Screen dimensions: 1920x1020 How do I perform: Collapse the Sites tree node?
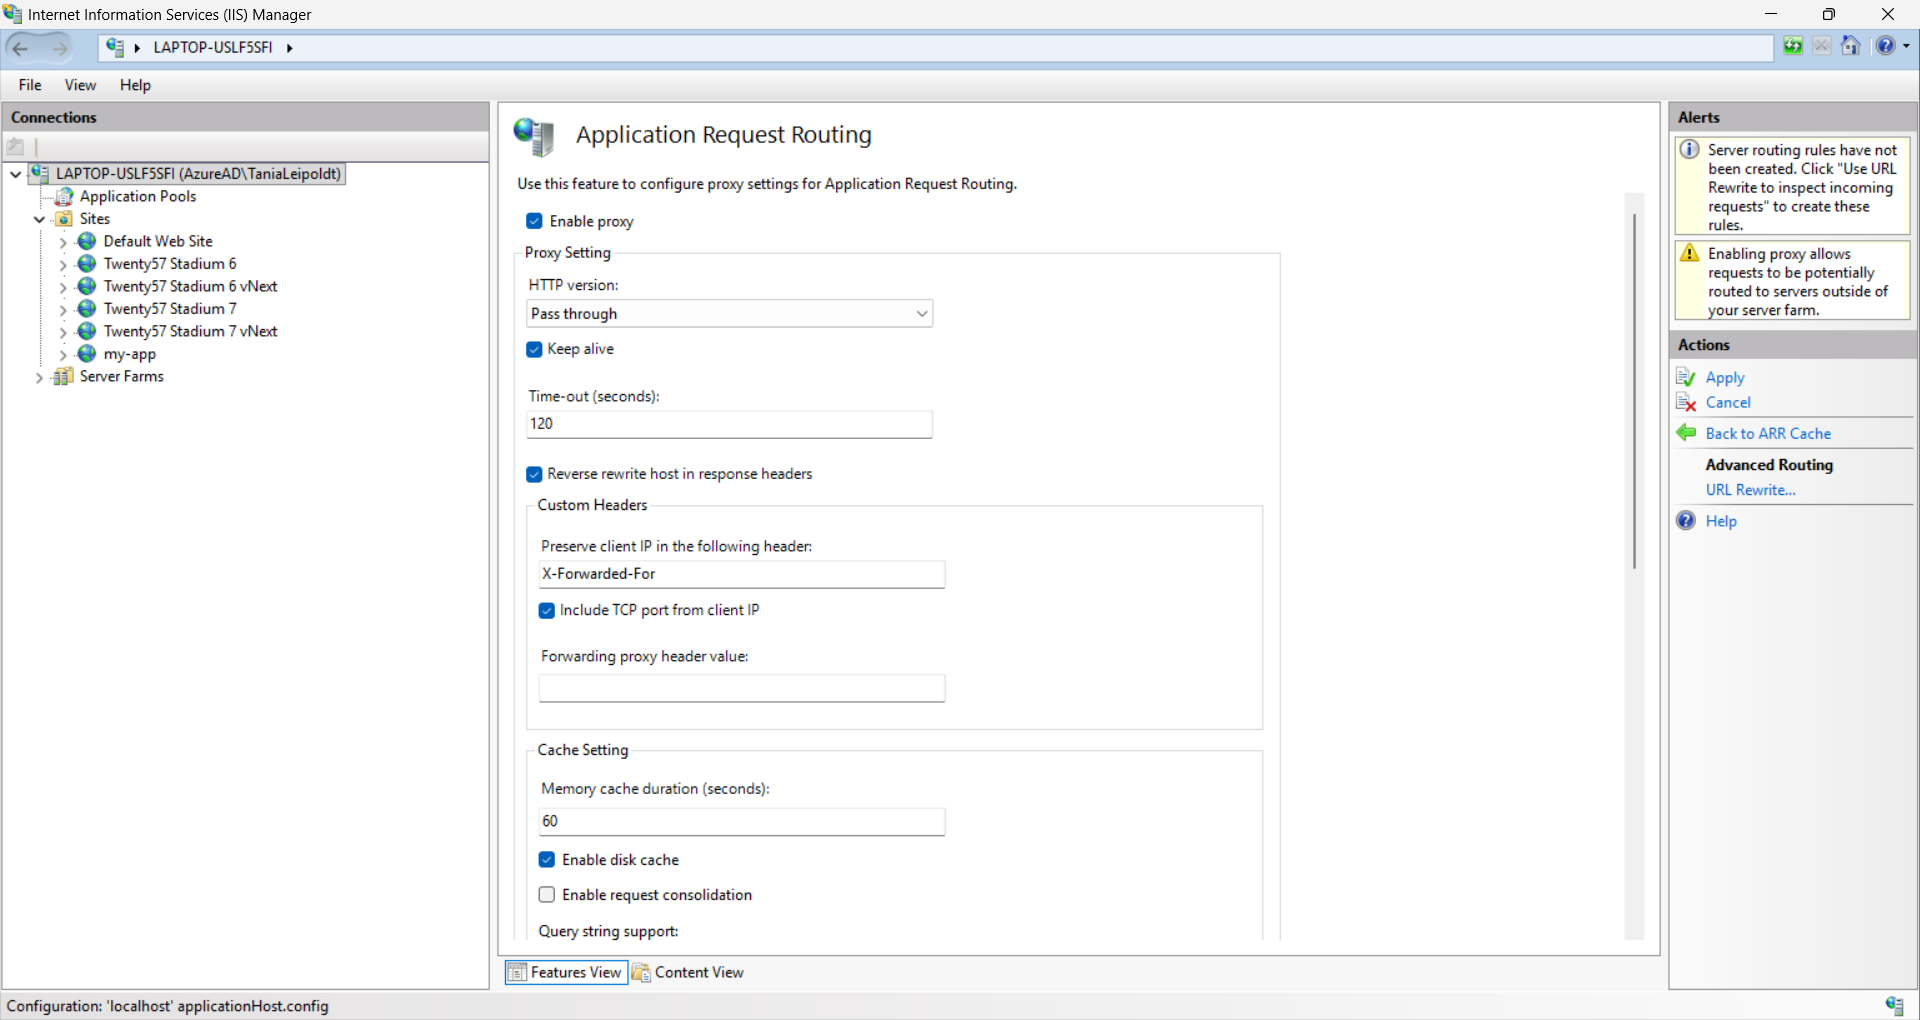point(39,219)
